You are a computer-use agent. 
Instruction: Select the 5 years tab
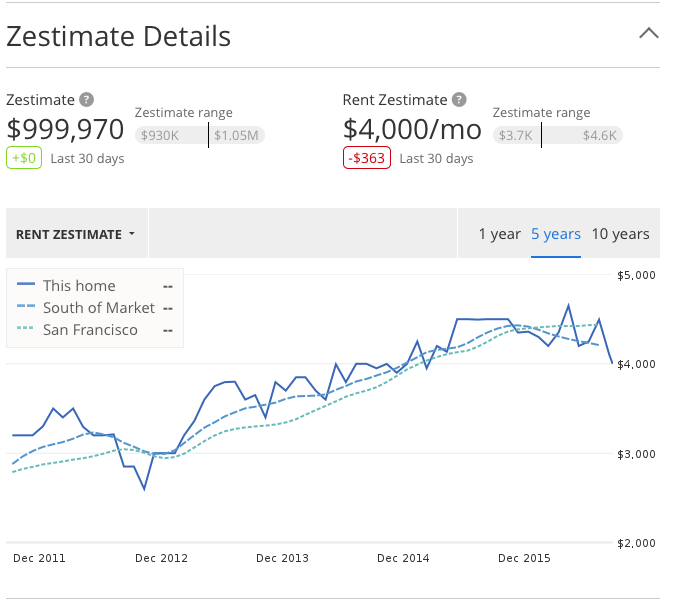[x=556, y=234]
